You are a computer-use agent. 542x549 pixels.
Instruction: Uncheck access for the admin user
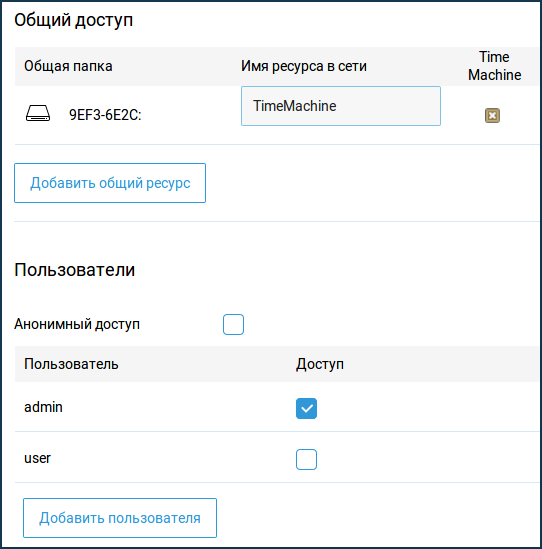click(x=306, y=408)
